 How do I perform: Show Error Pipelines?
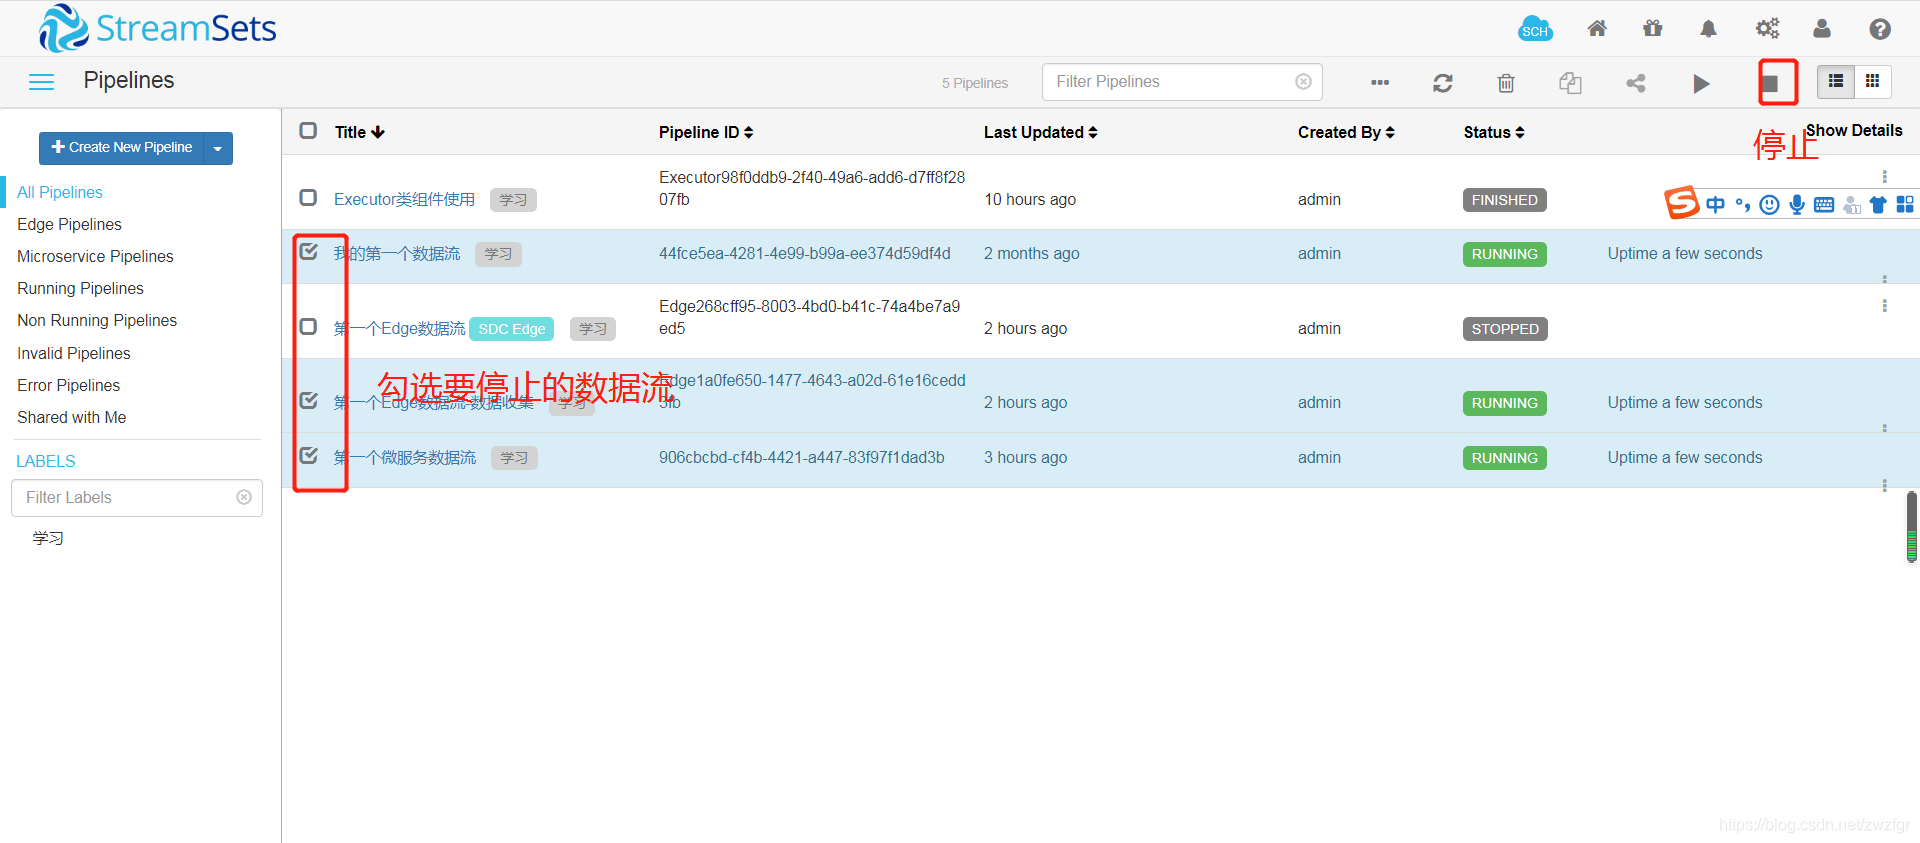point(68,385)
